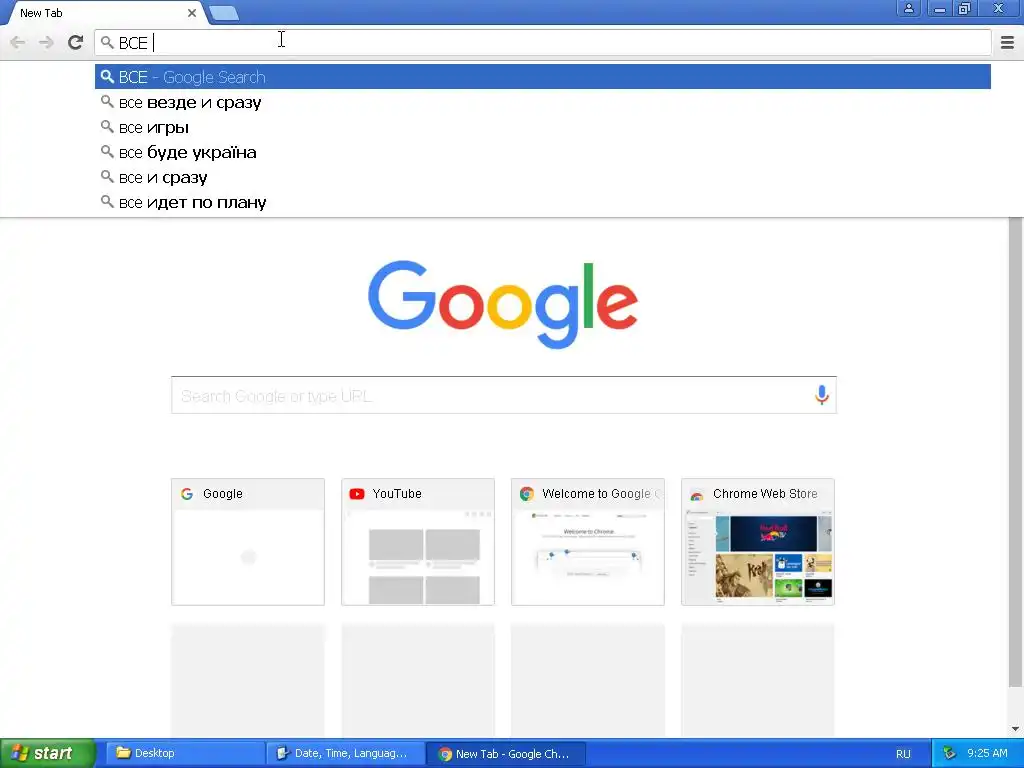Screen dimensions: 1024x768
Task: Click the browser back arrow
Action: click(x=18, y=42)
